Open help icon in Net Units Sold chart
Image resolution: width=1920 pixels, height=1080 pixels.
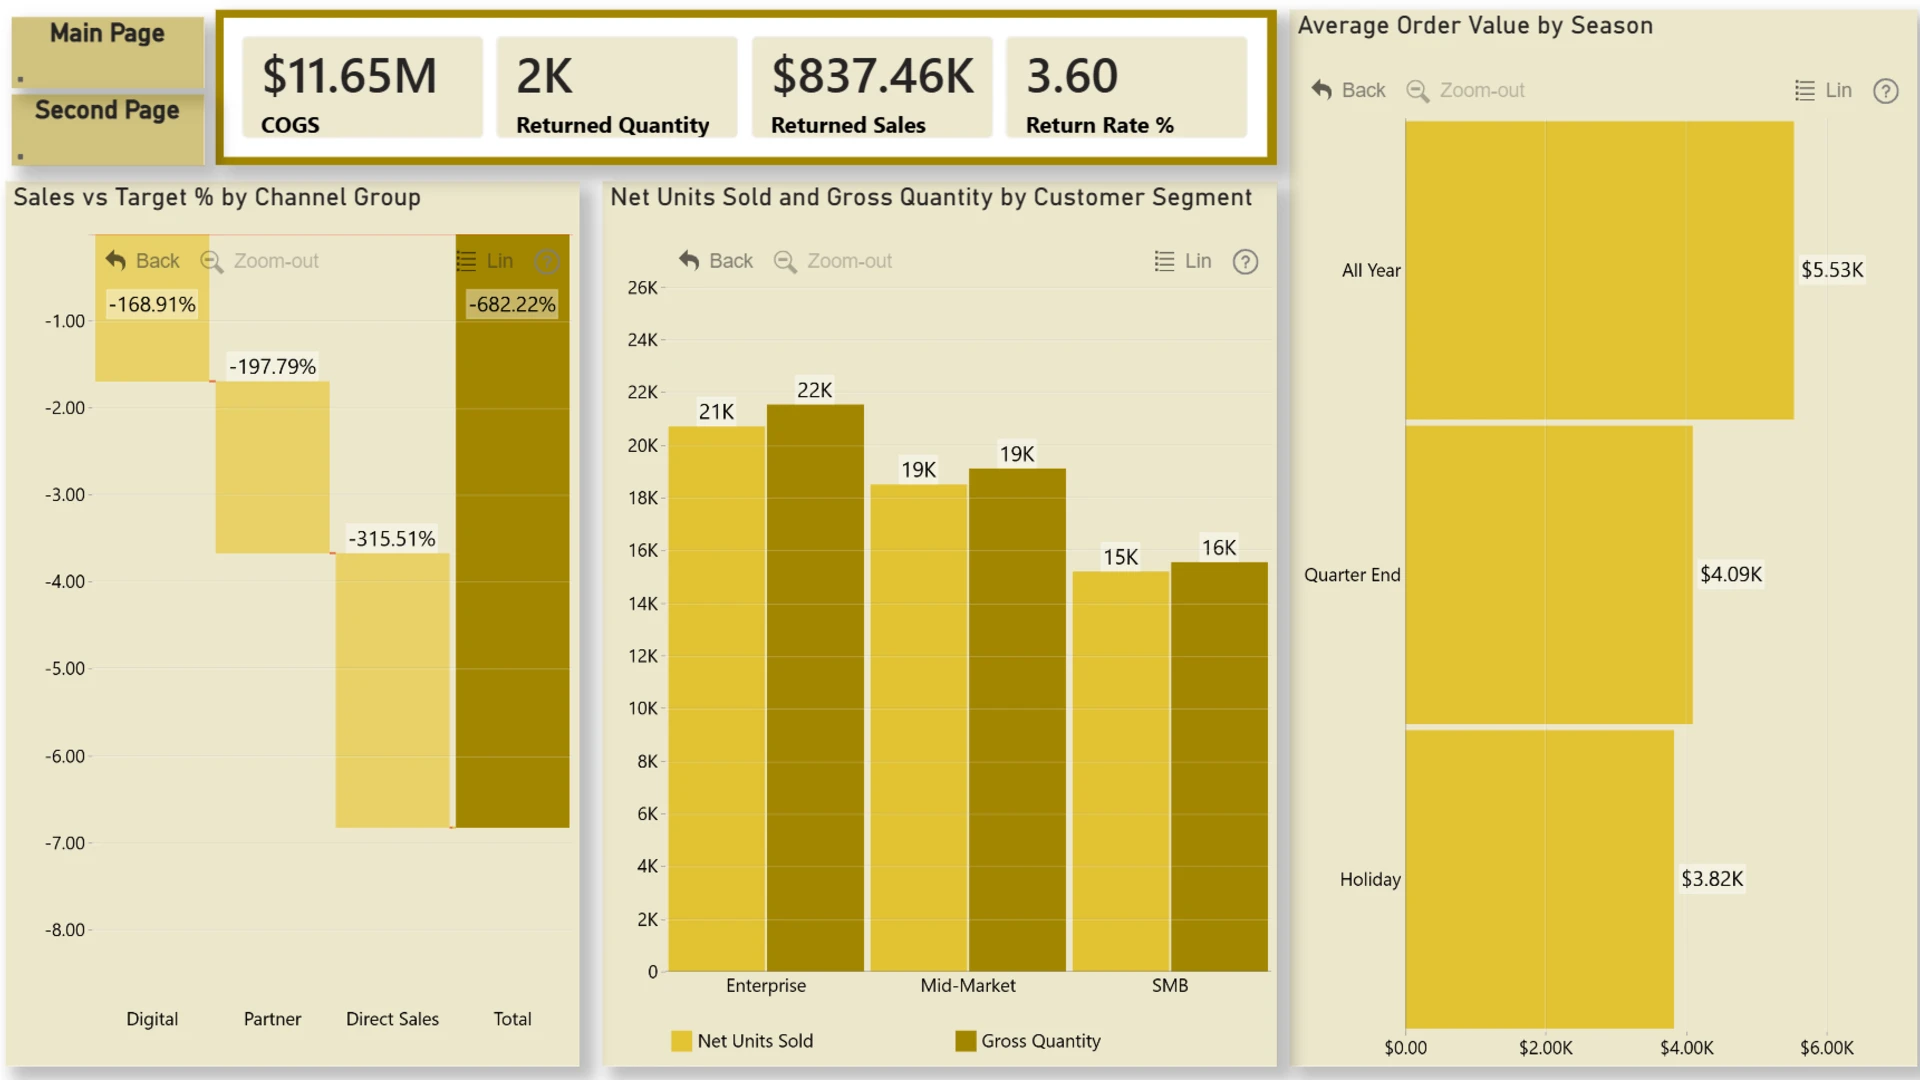click(x=1245, y=262)
